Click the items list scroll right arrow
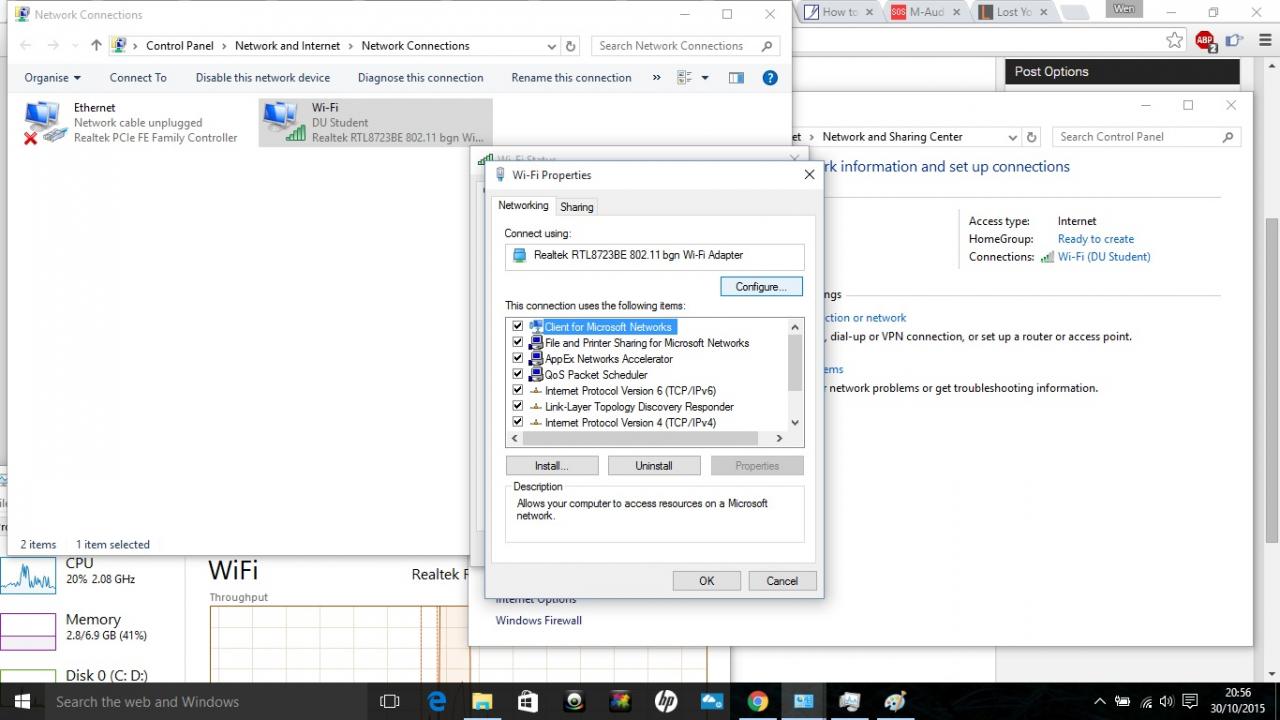Screen dimensions: 1280x720 pos(779,438)
